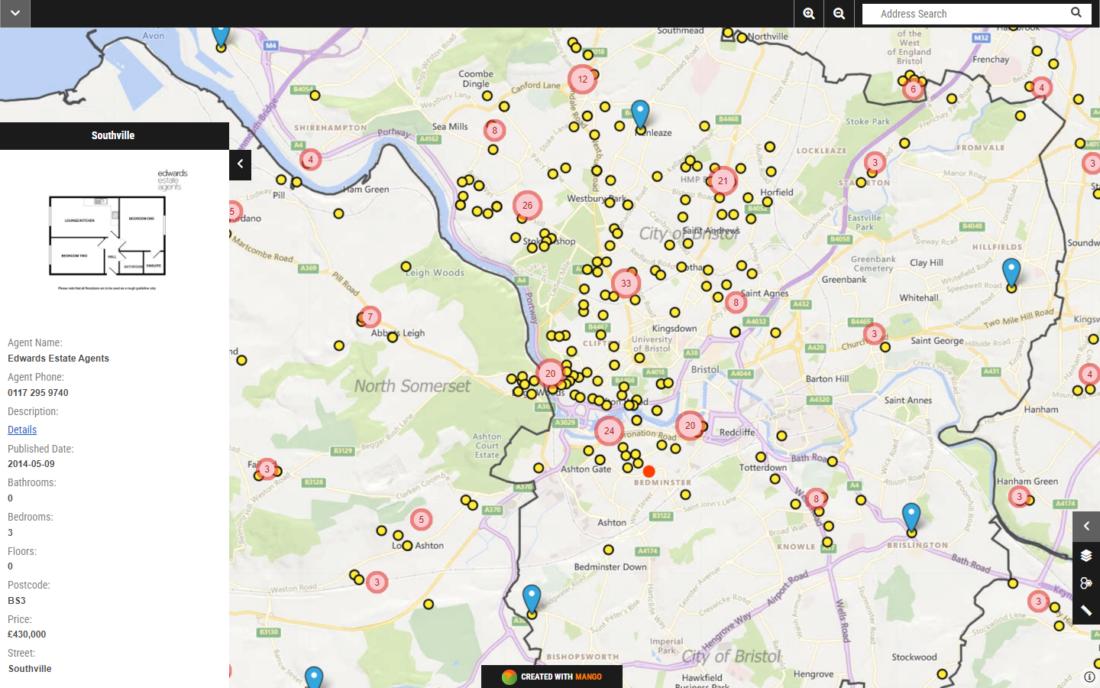Image resolution: width=1100 pixels, height=688 pixels.
Task: Collapse the right toolbar with its chevron
Action: (1086, 526)
